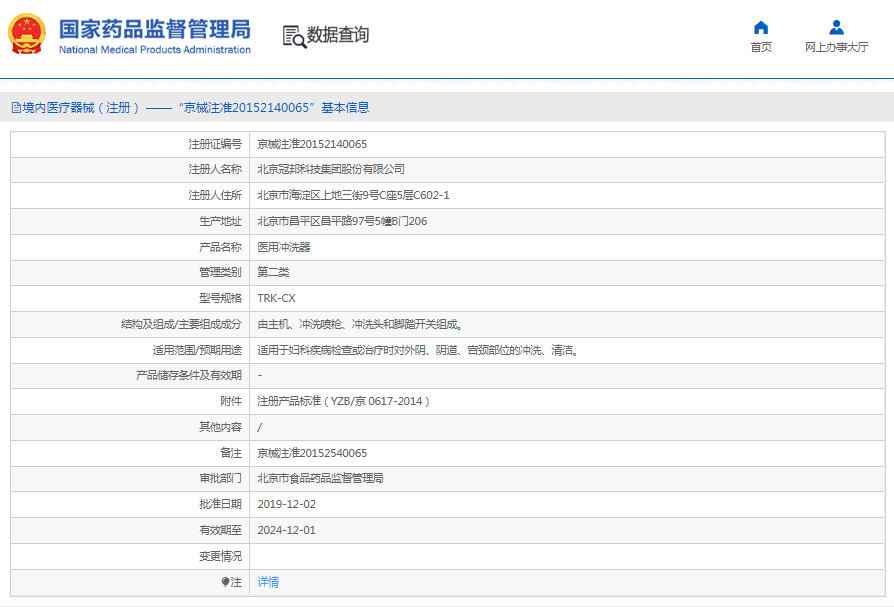This screenshot has width=894, height=607.
Task: Click the 数据查询 magnifier document icon
Action: point(294,36)
